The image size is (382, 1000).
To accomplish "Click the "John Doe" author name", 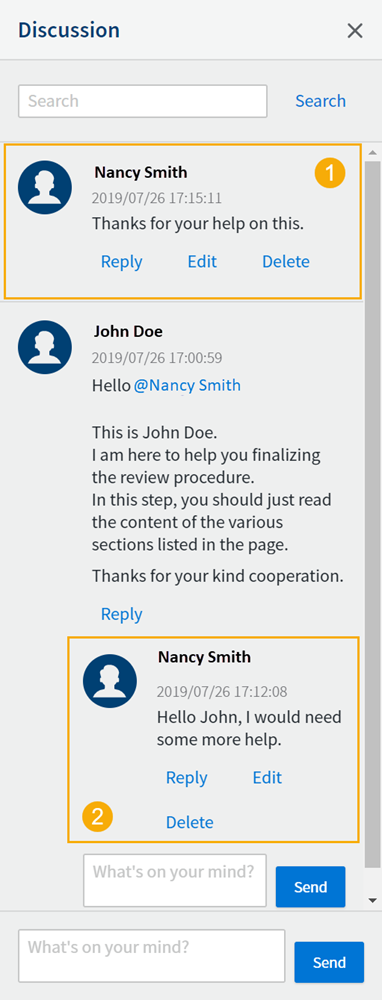I will (x=128, y=332).
